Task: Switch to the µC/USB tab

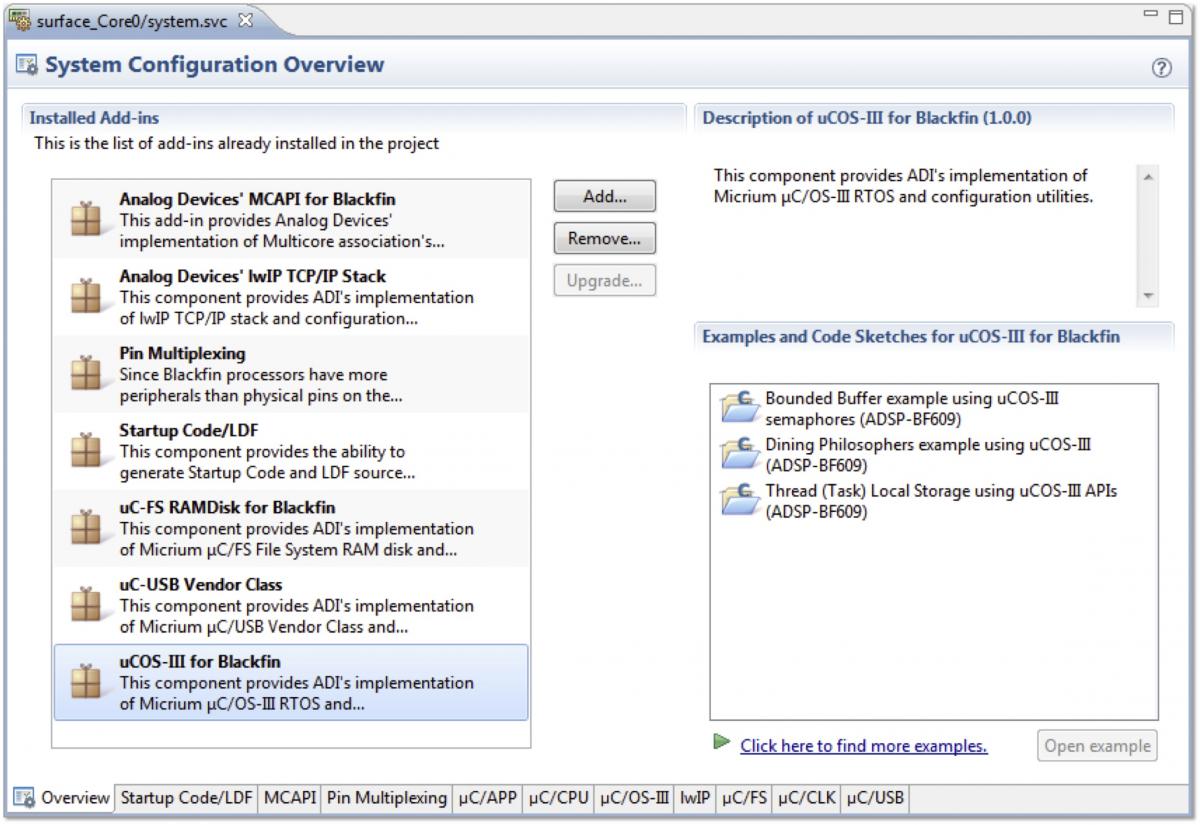Action: (x=875, y=797)
